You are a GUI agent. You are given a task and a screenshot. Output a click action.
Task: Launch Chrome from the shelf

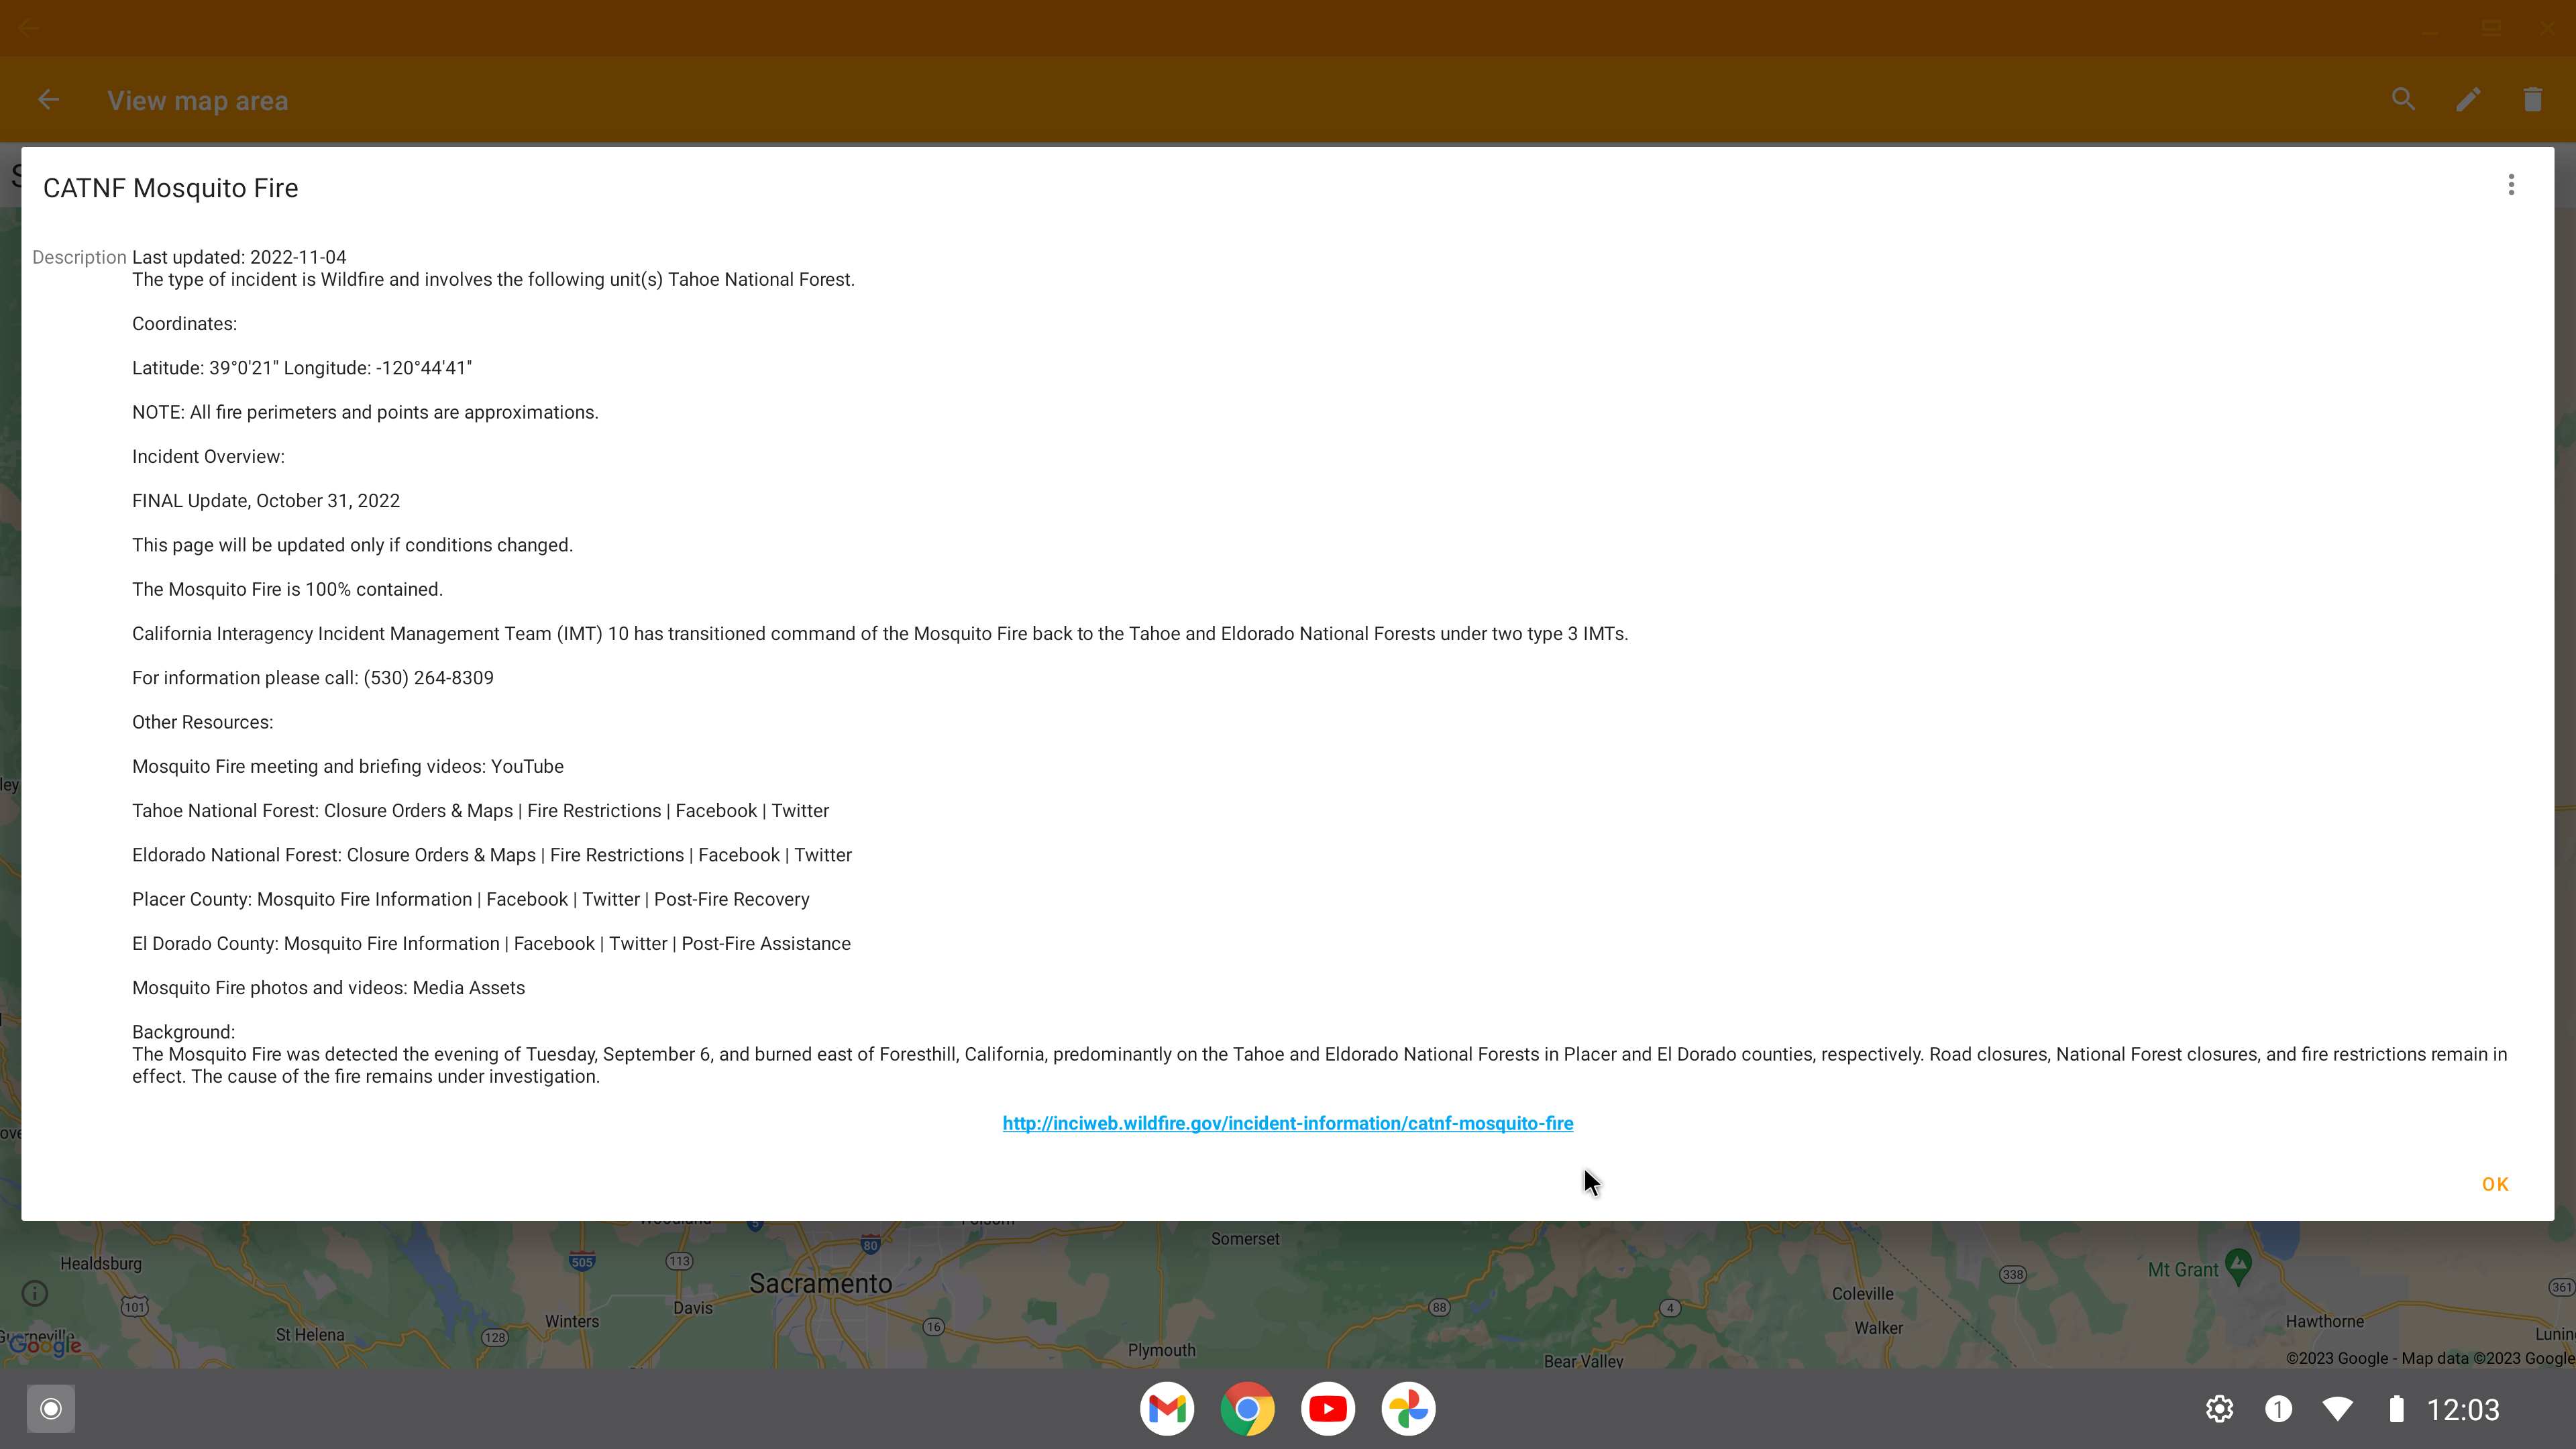click(1247, 1409)
